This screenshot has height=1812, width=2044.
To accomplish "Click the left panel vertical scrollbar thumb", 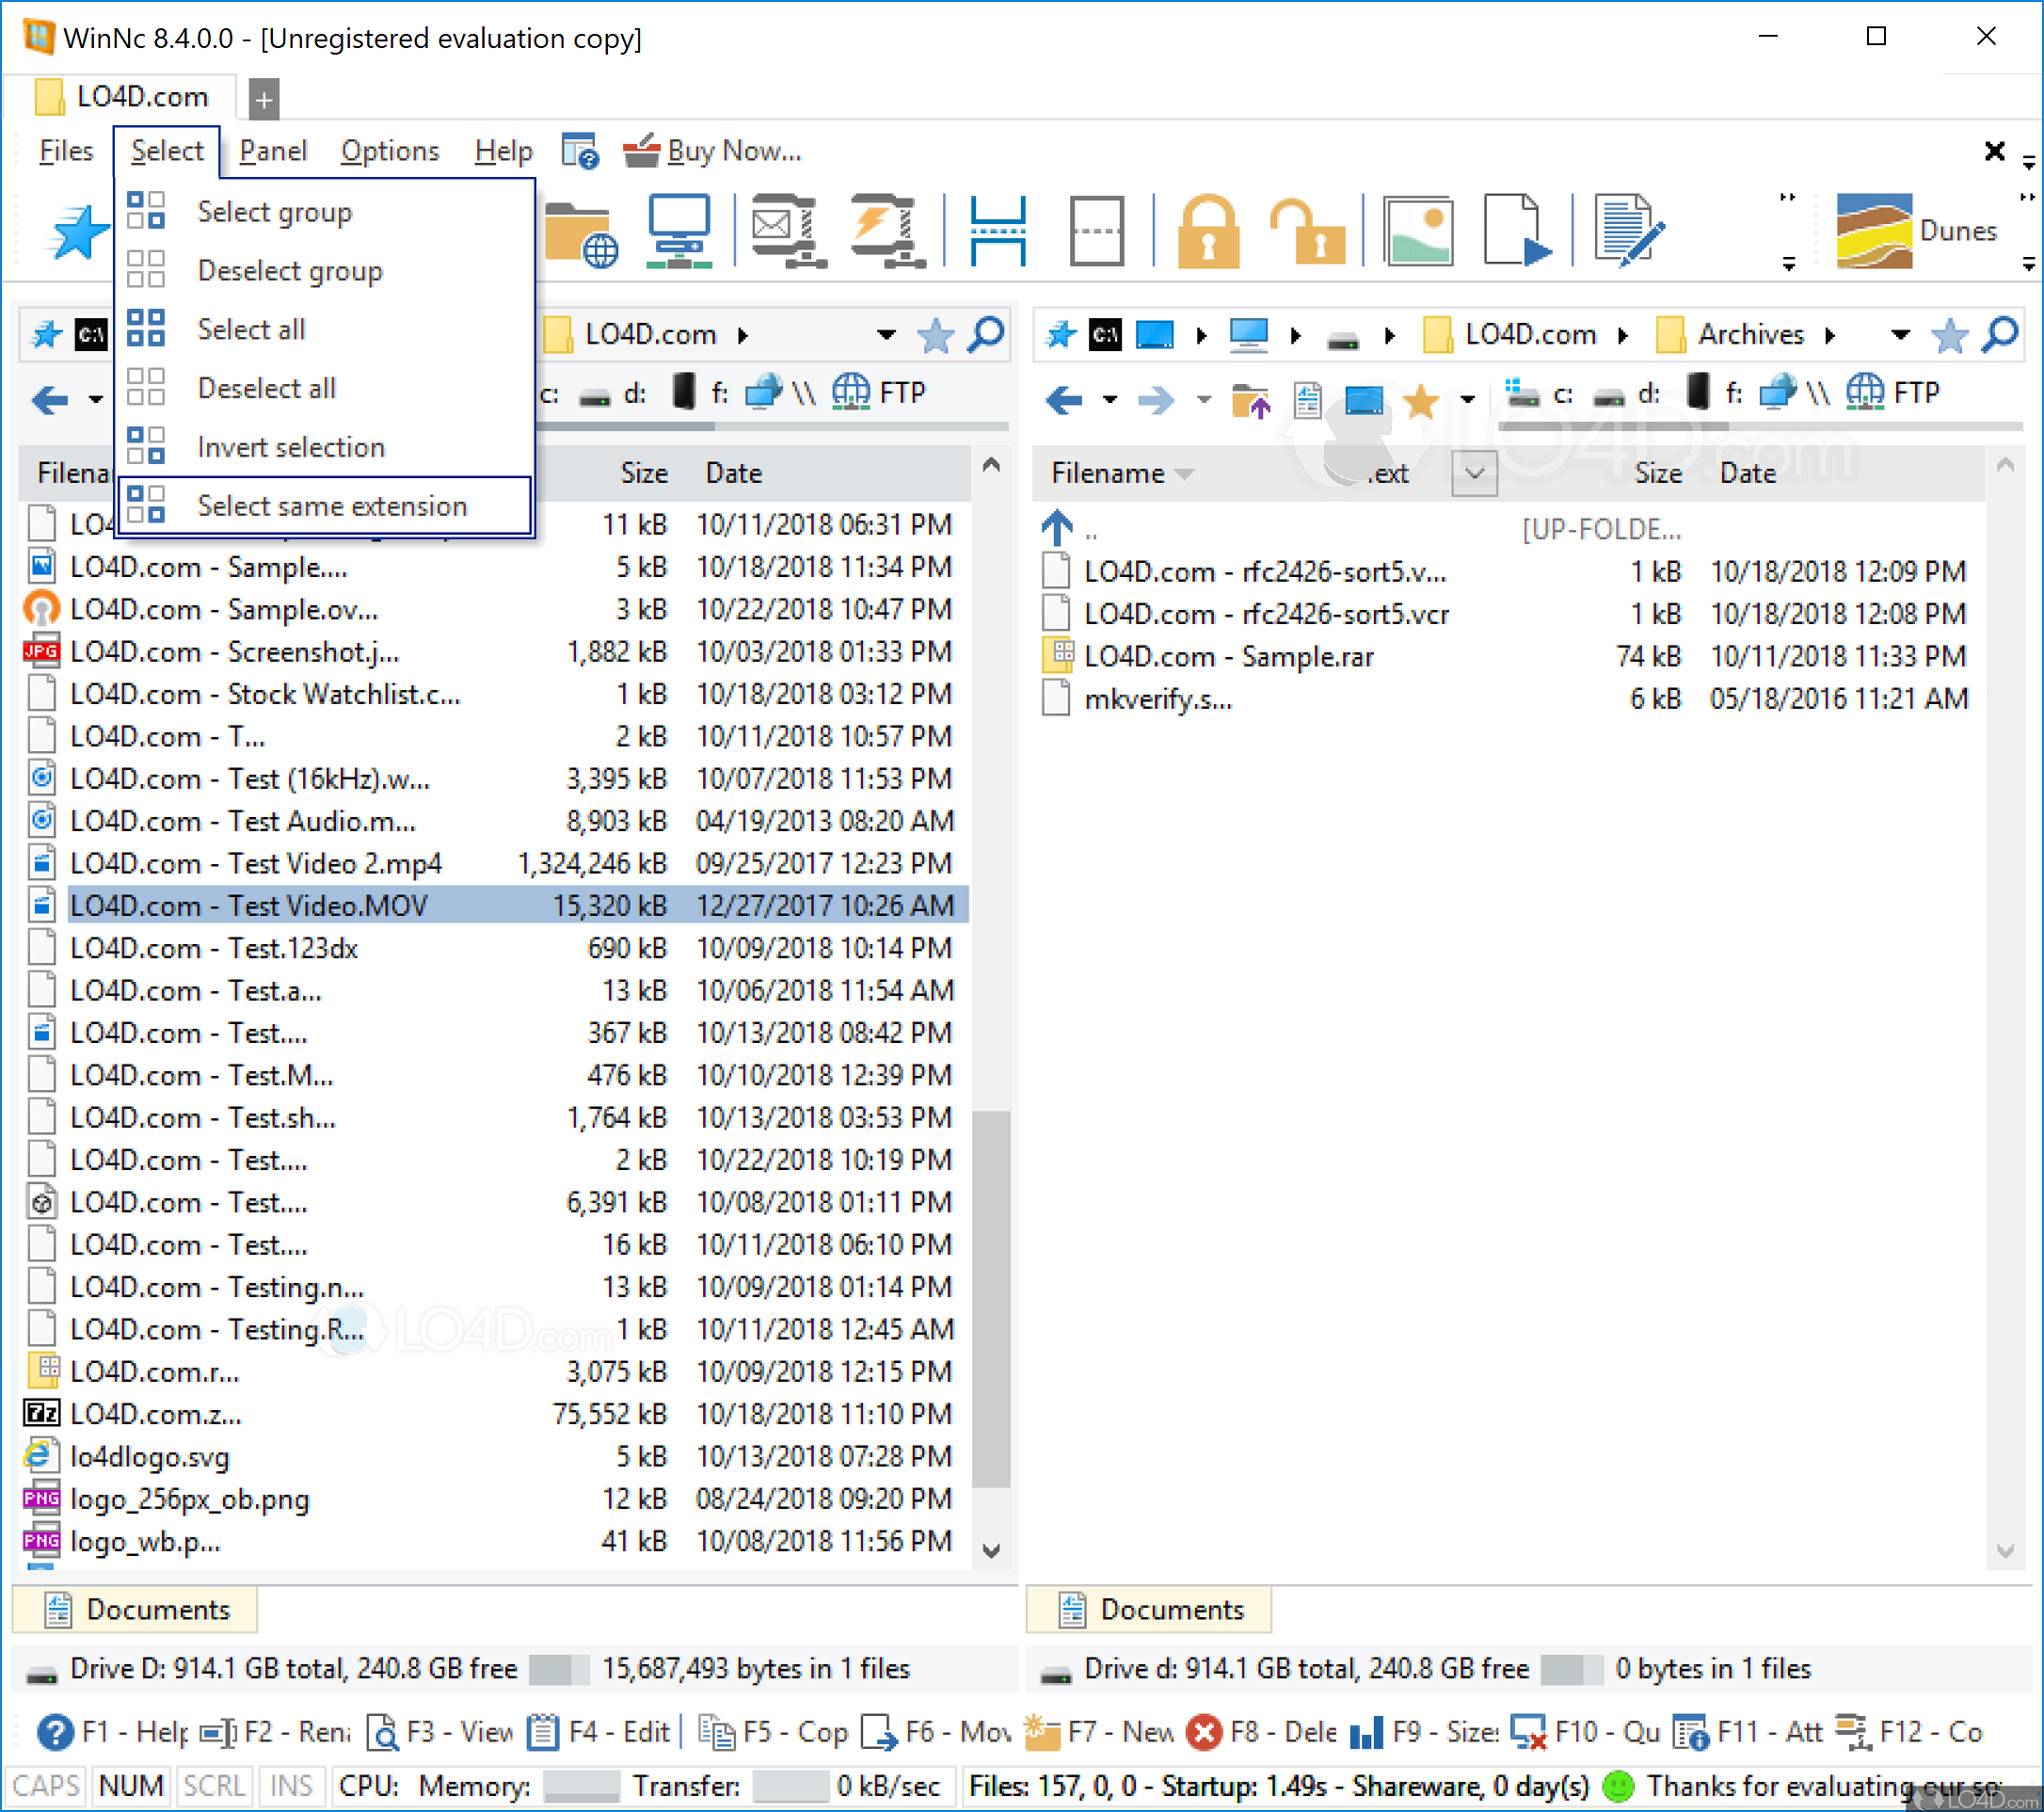I will point(991,1300).
